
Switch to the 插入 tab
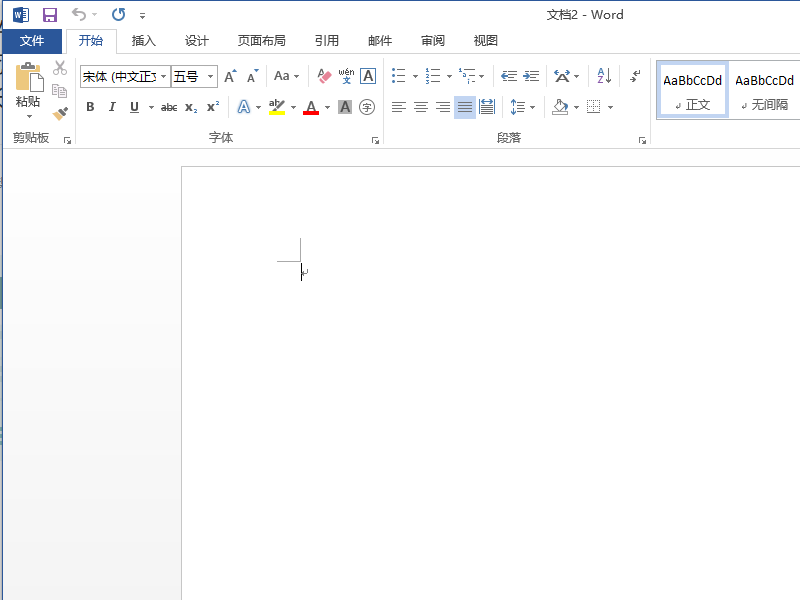(x=144, y=41)
